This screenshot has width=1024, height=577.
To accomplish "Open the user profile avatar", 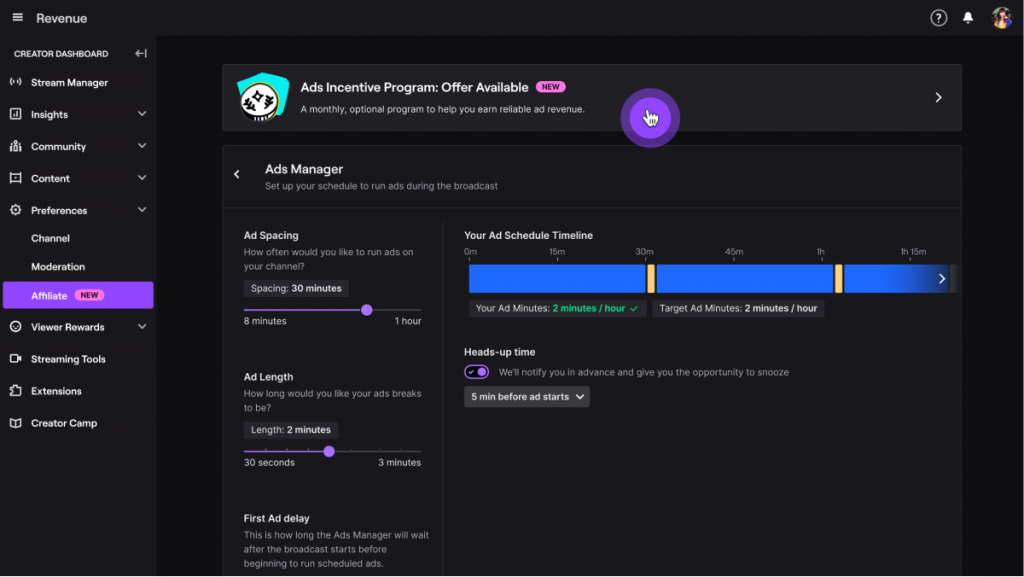I will click(1001, 18).
